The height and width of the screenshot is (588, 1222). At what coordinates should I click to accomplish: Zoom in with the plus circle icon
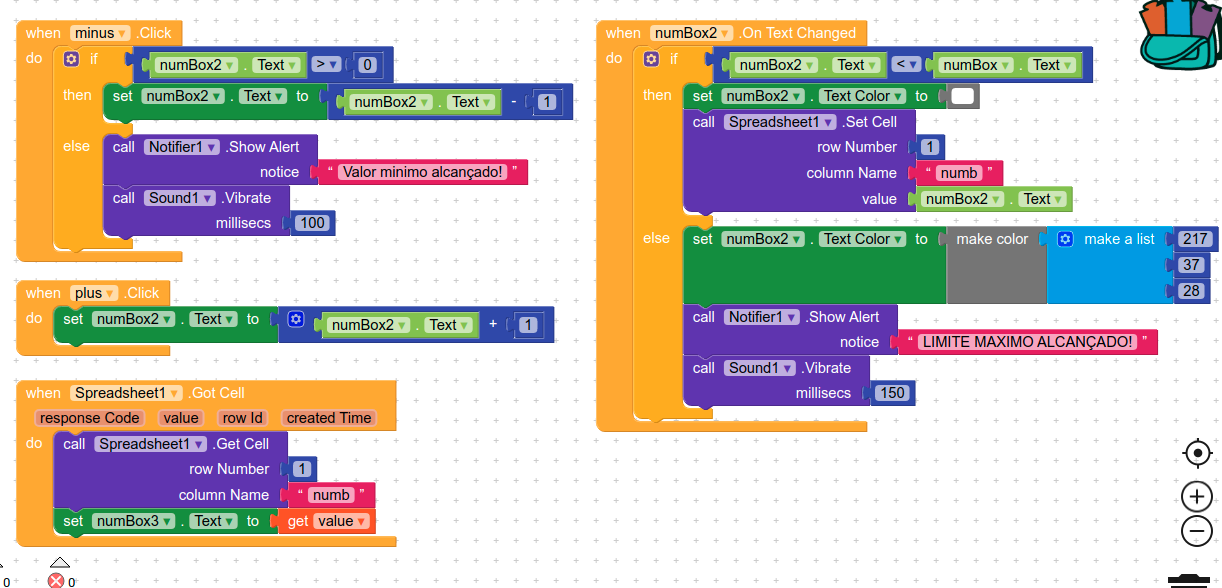pos(1197,495)
